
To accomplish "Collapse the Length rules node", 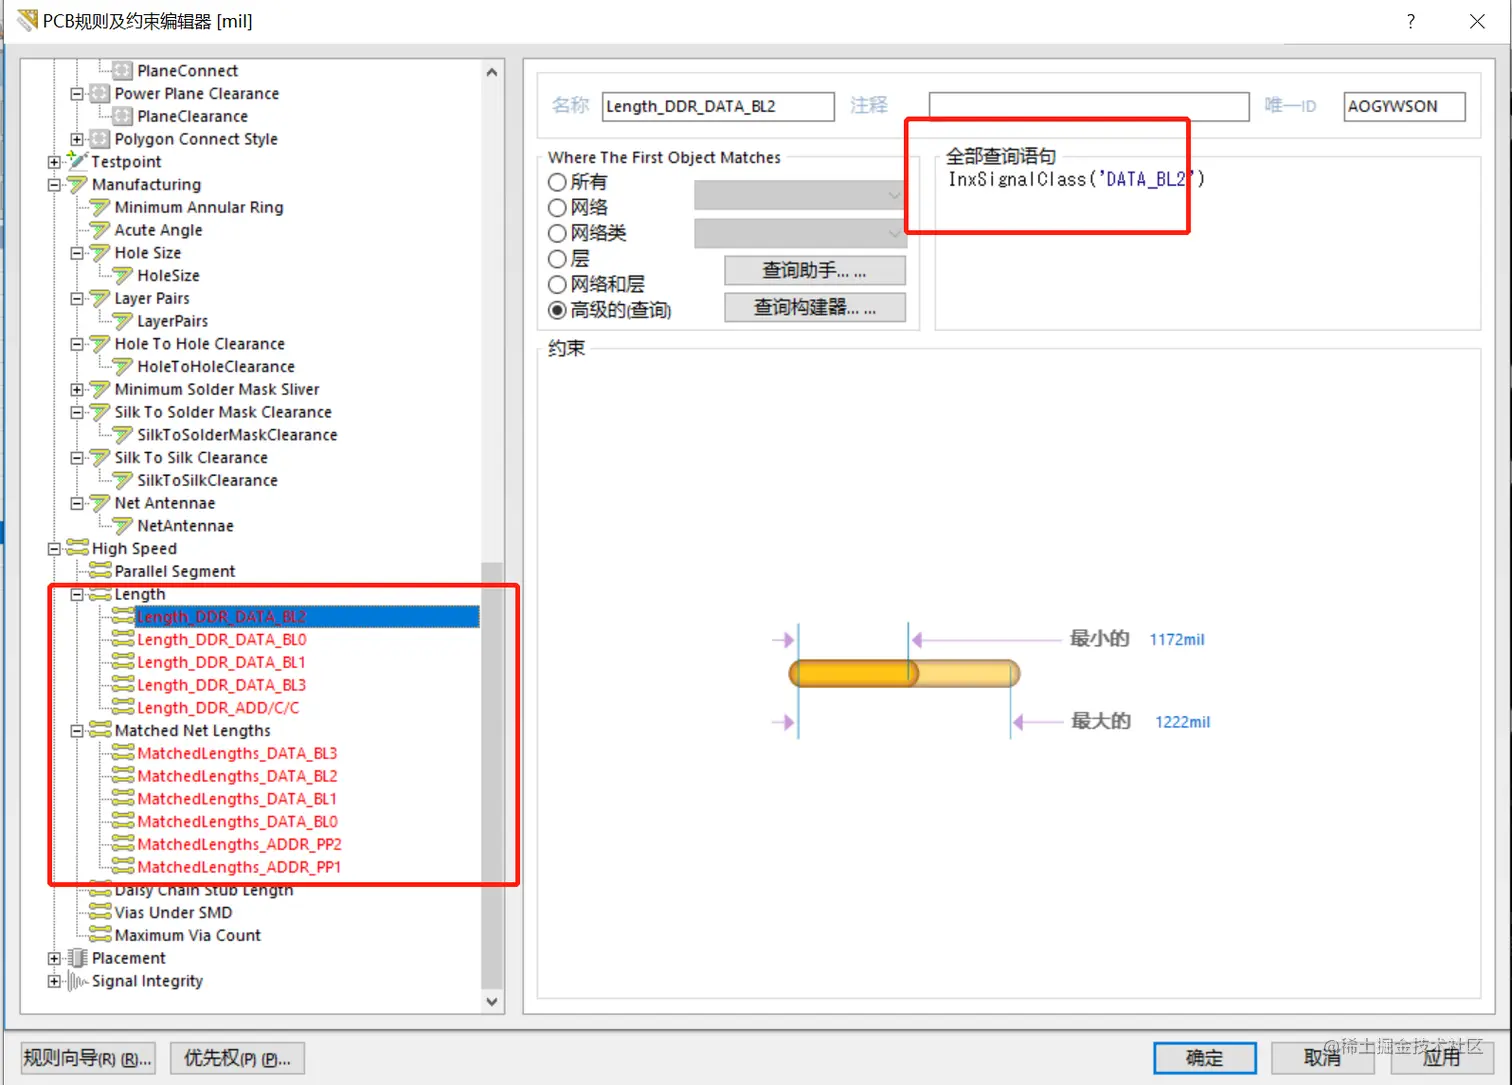I will 77,595.
